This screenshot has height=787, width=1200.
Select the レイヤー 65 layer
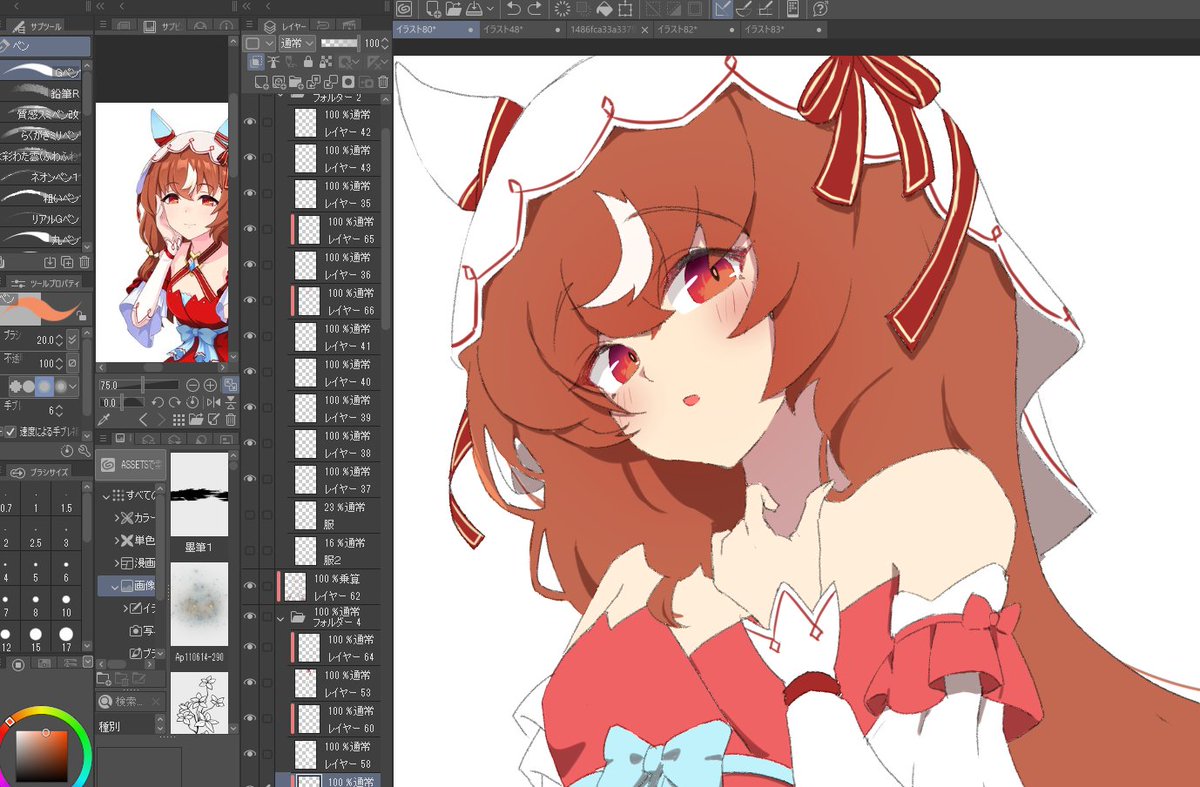coord(335,230)
